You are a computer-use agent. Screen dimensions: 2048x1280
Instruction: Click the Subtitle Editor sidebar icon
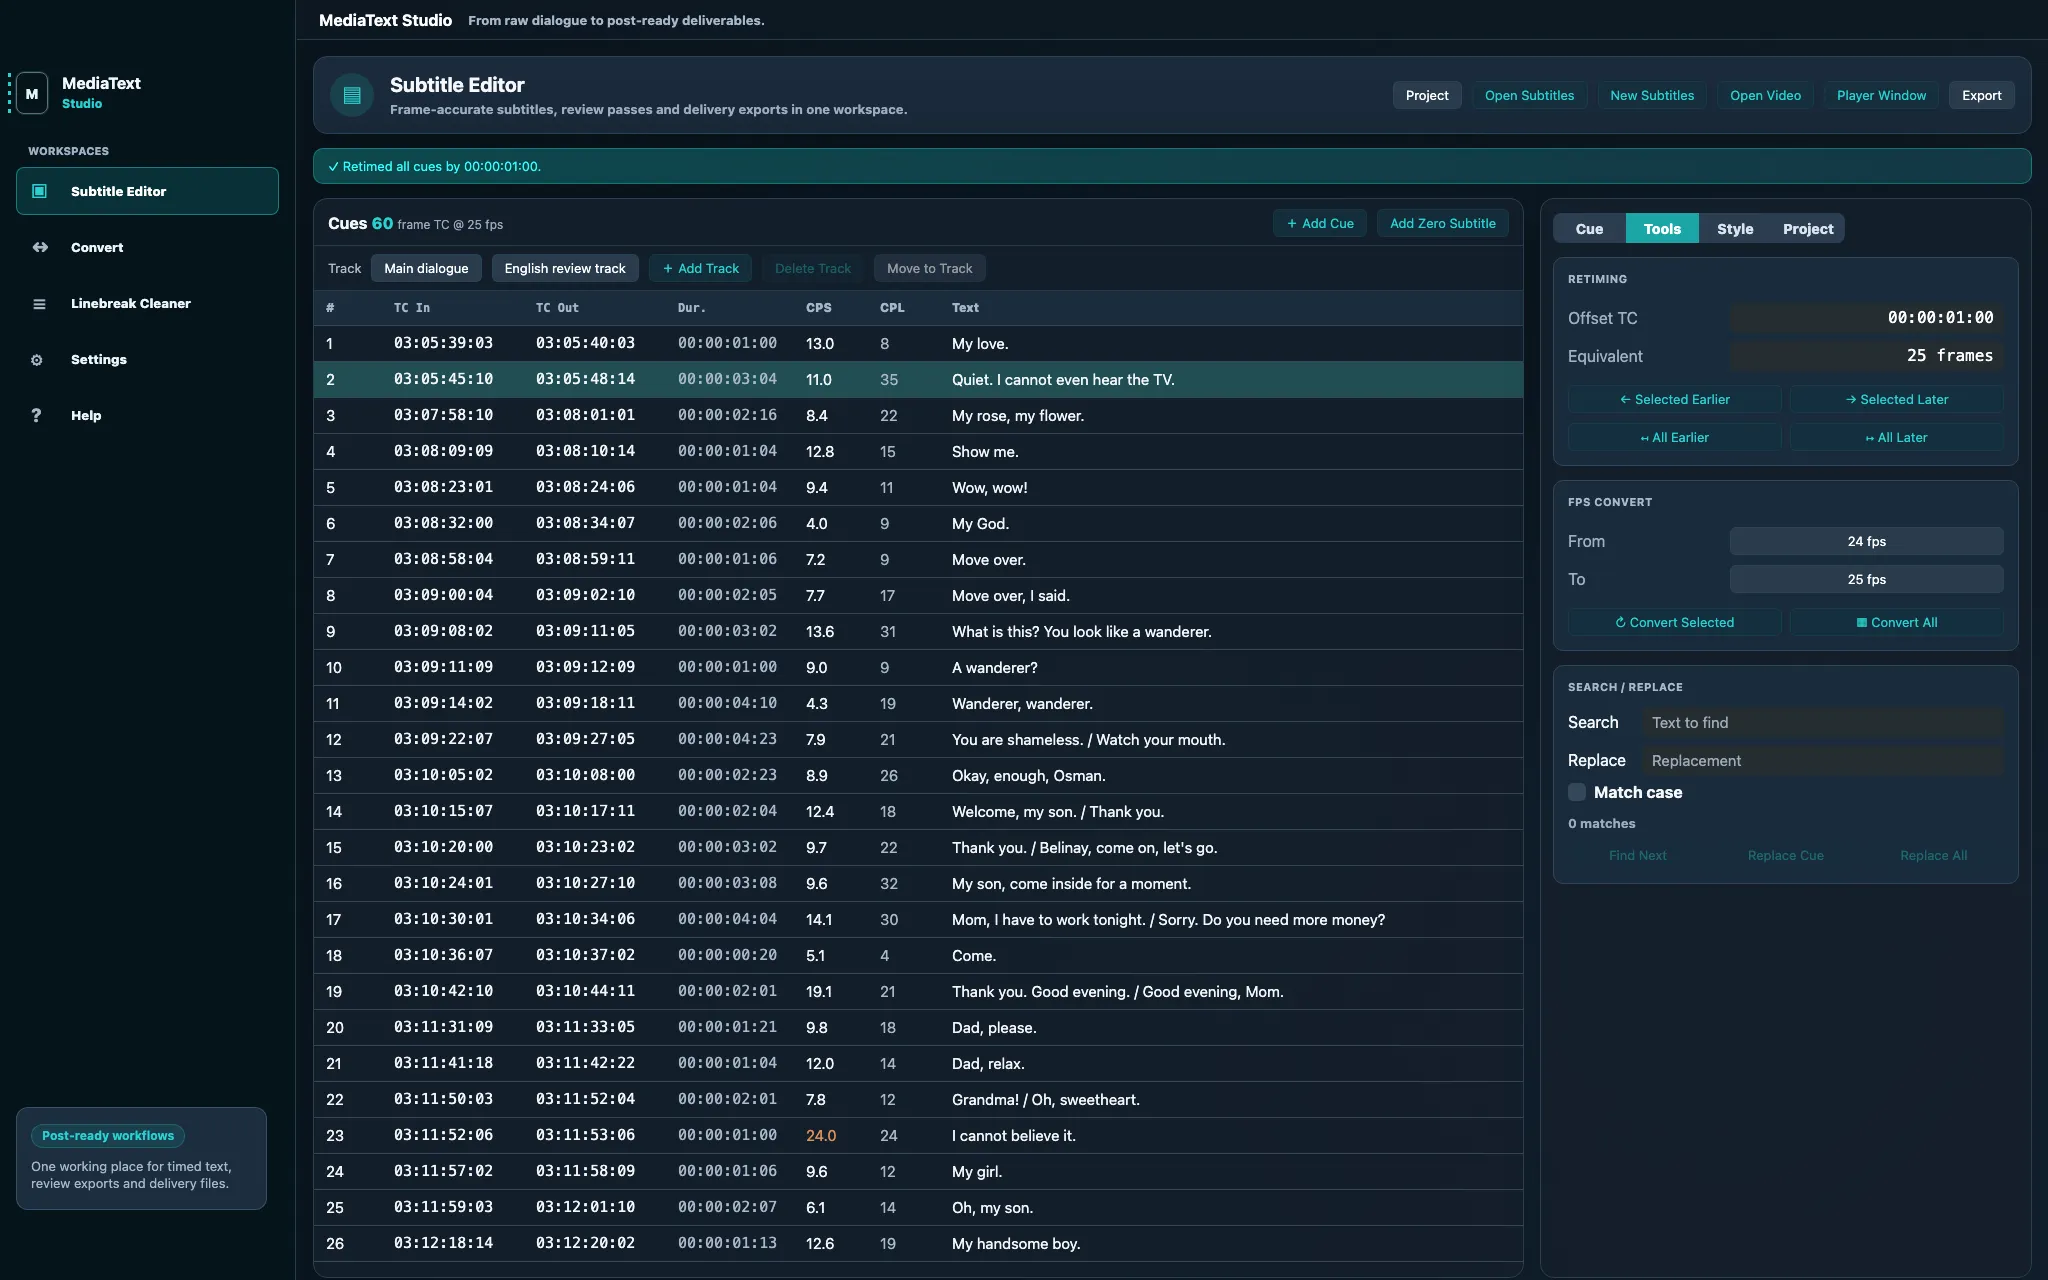point(40,191)
